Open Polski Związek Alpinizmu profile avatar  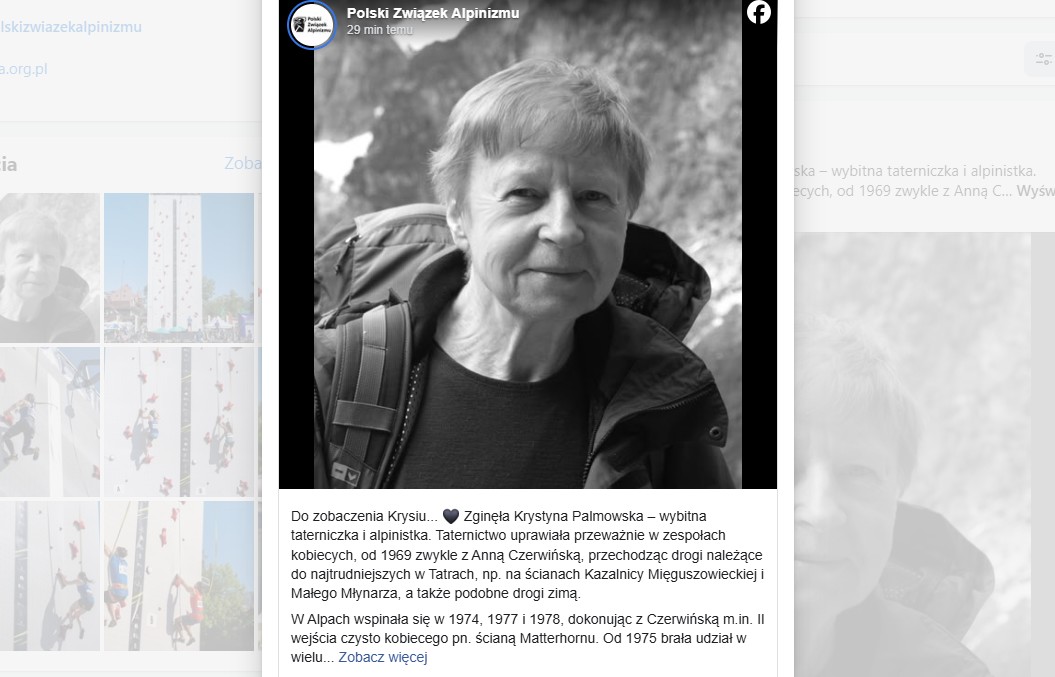pyautogui.click(x=312, y=25)
